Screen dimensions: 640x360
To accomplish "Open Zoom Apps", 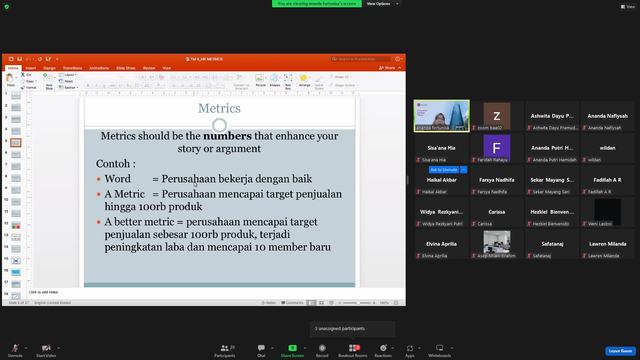I will 410,350.
